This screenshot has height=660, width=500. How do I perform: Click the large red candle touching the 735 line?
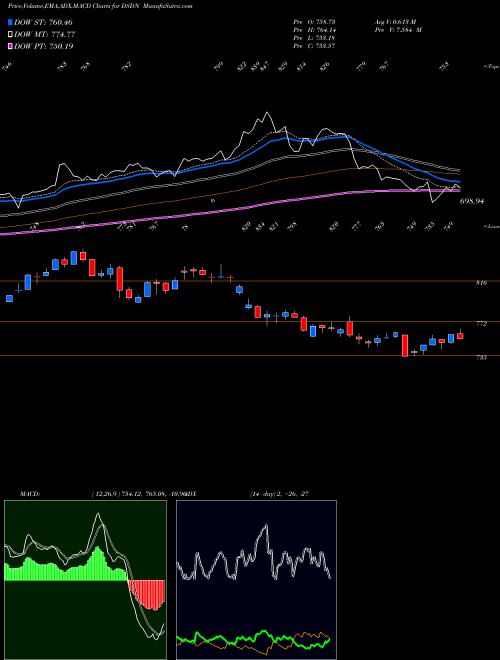[x=405, y=346]
